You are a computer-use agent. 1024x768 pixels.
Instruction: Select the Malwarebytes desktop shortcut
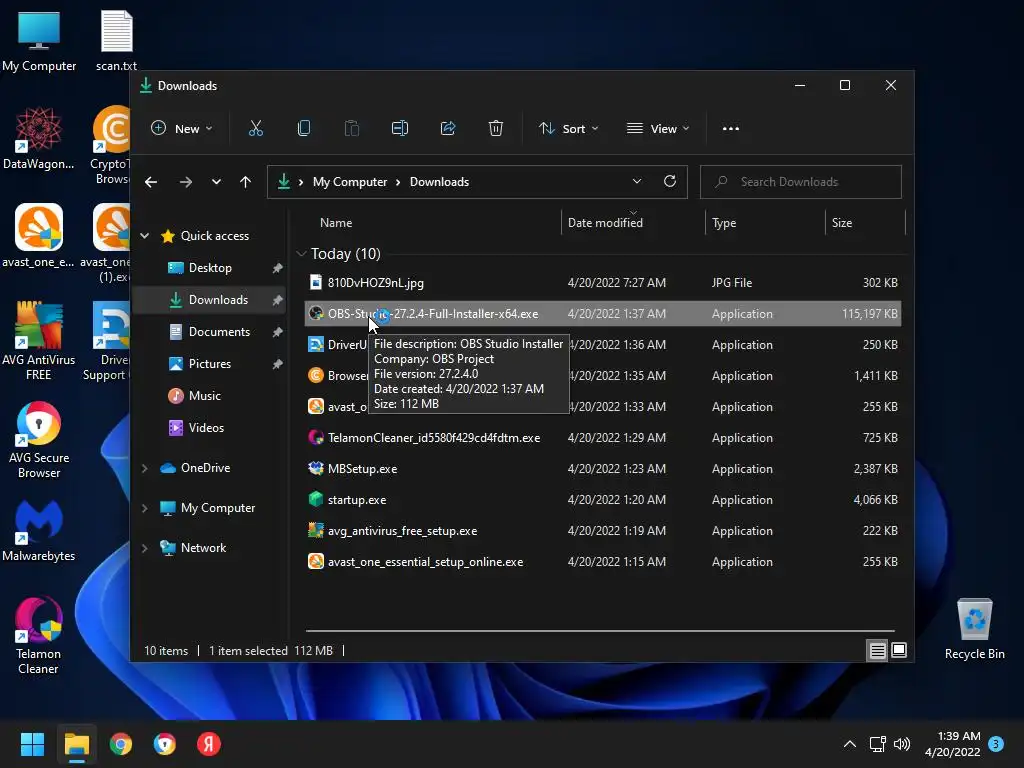[39, 530]
